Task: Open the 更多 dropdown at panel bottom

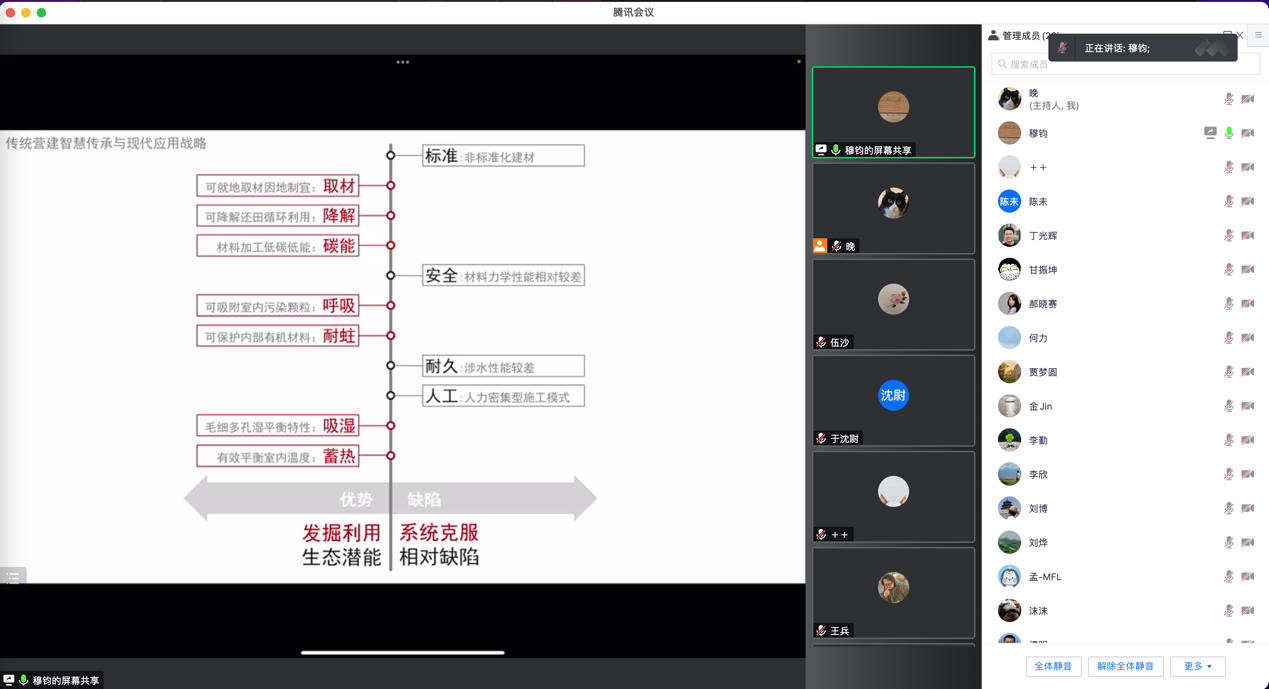Action: (x=1197, y=666)
